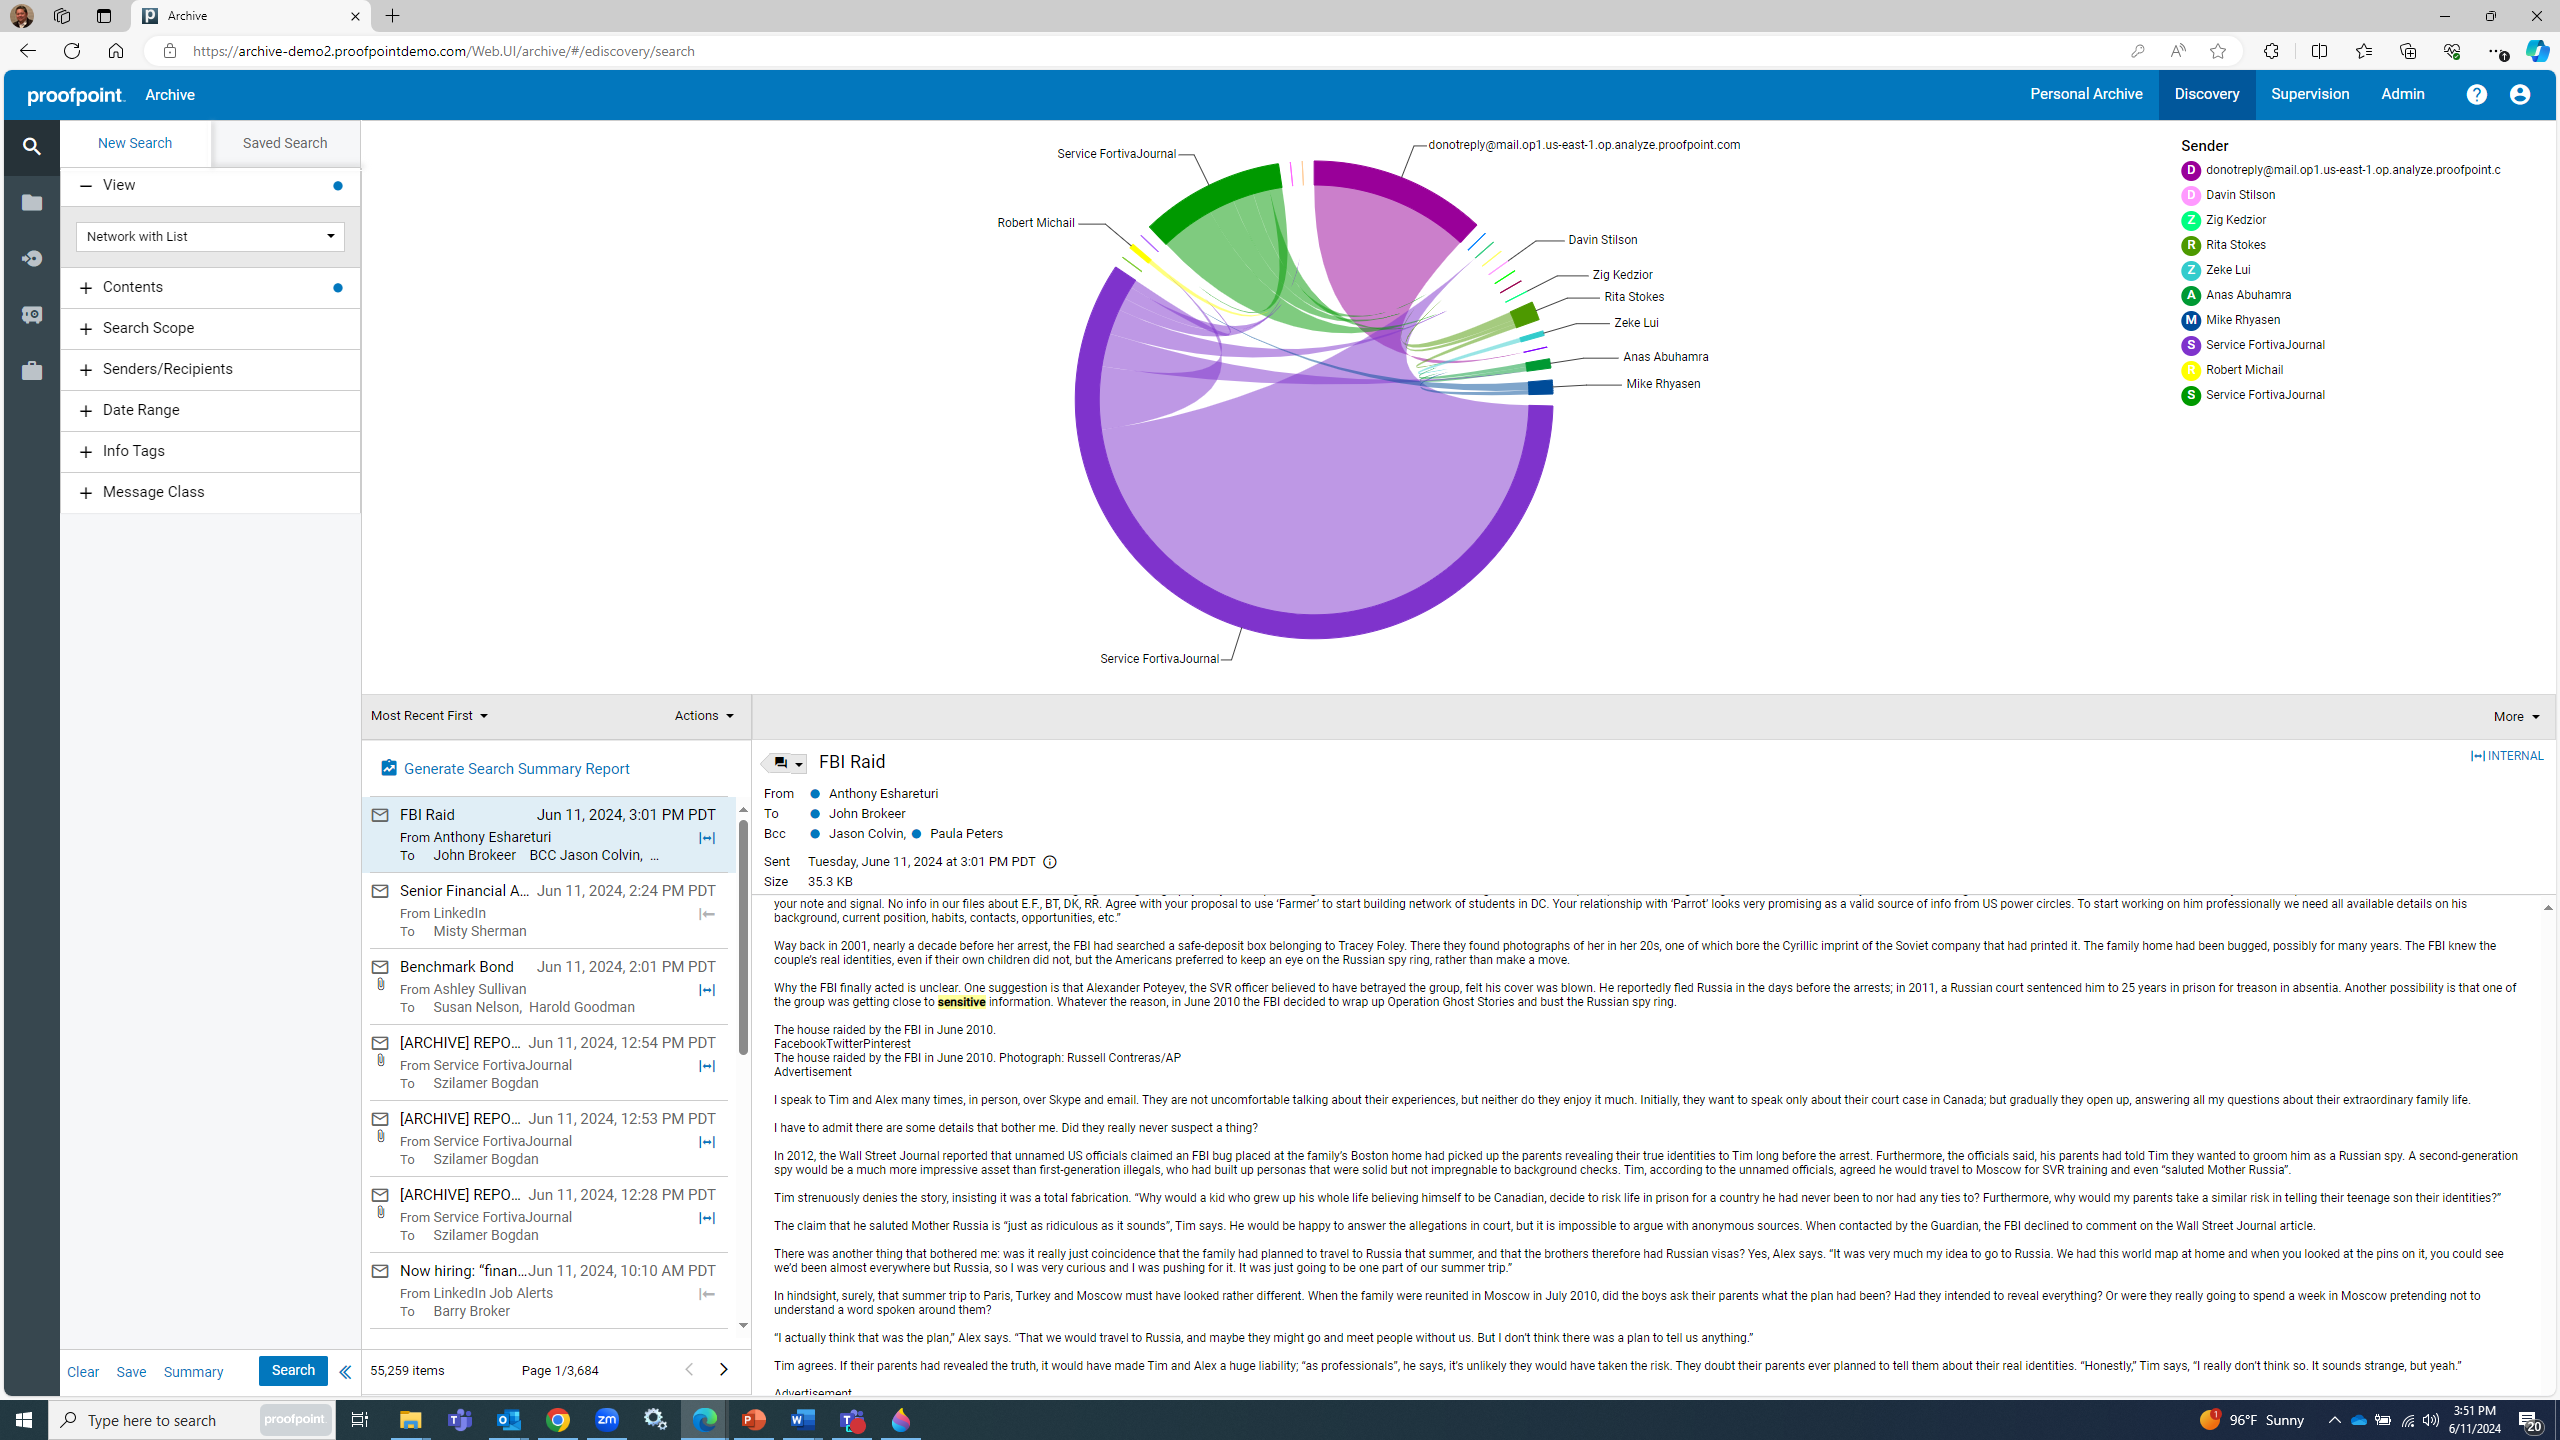Click the Generate Search Summary Report icon

tap(389, 768)
